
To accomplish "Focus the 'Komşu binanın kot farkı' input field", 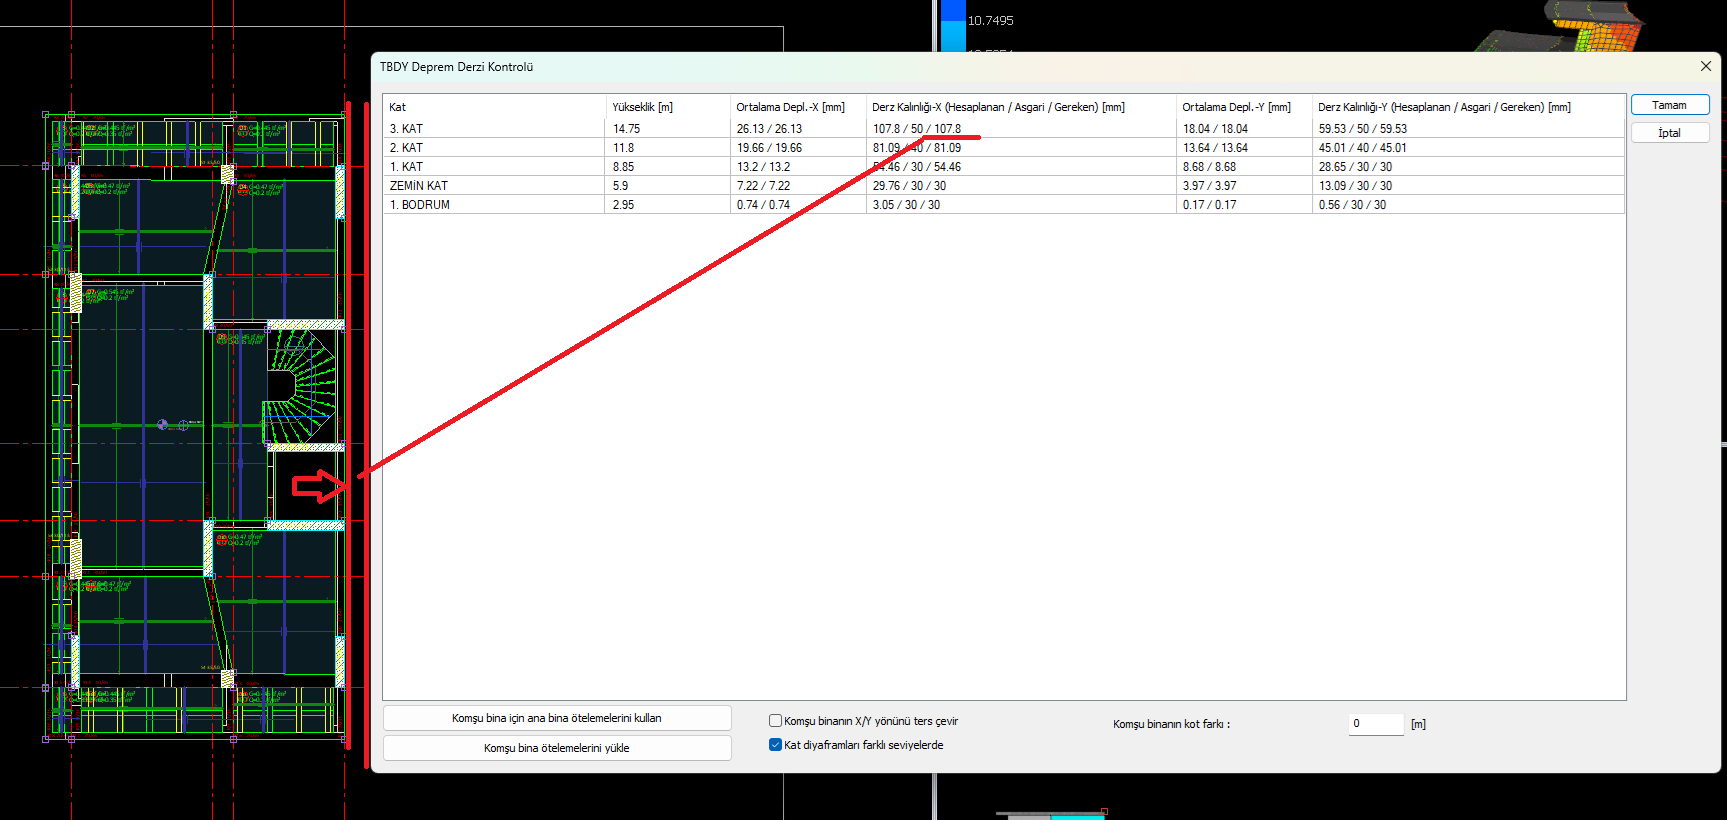I will pos(1376,723).
